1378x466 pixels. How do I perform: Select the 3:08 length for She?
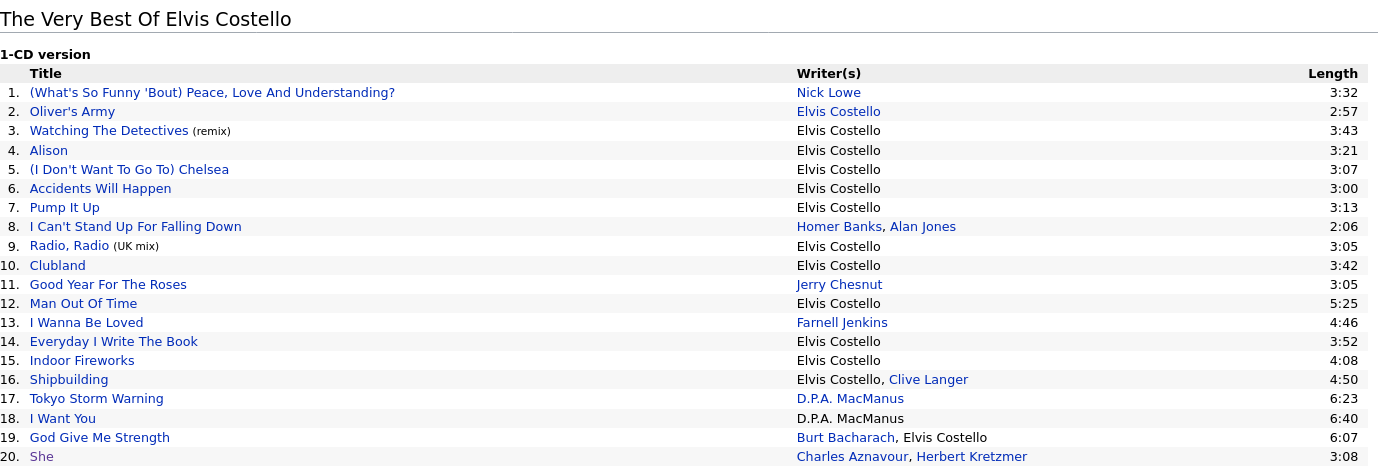[1344, 457]
